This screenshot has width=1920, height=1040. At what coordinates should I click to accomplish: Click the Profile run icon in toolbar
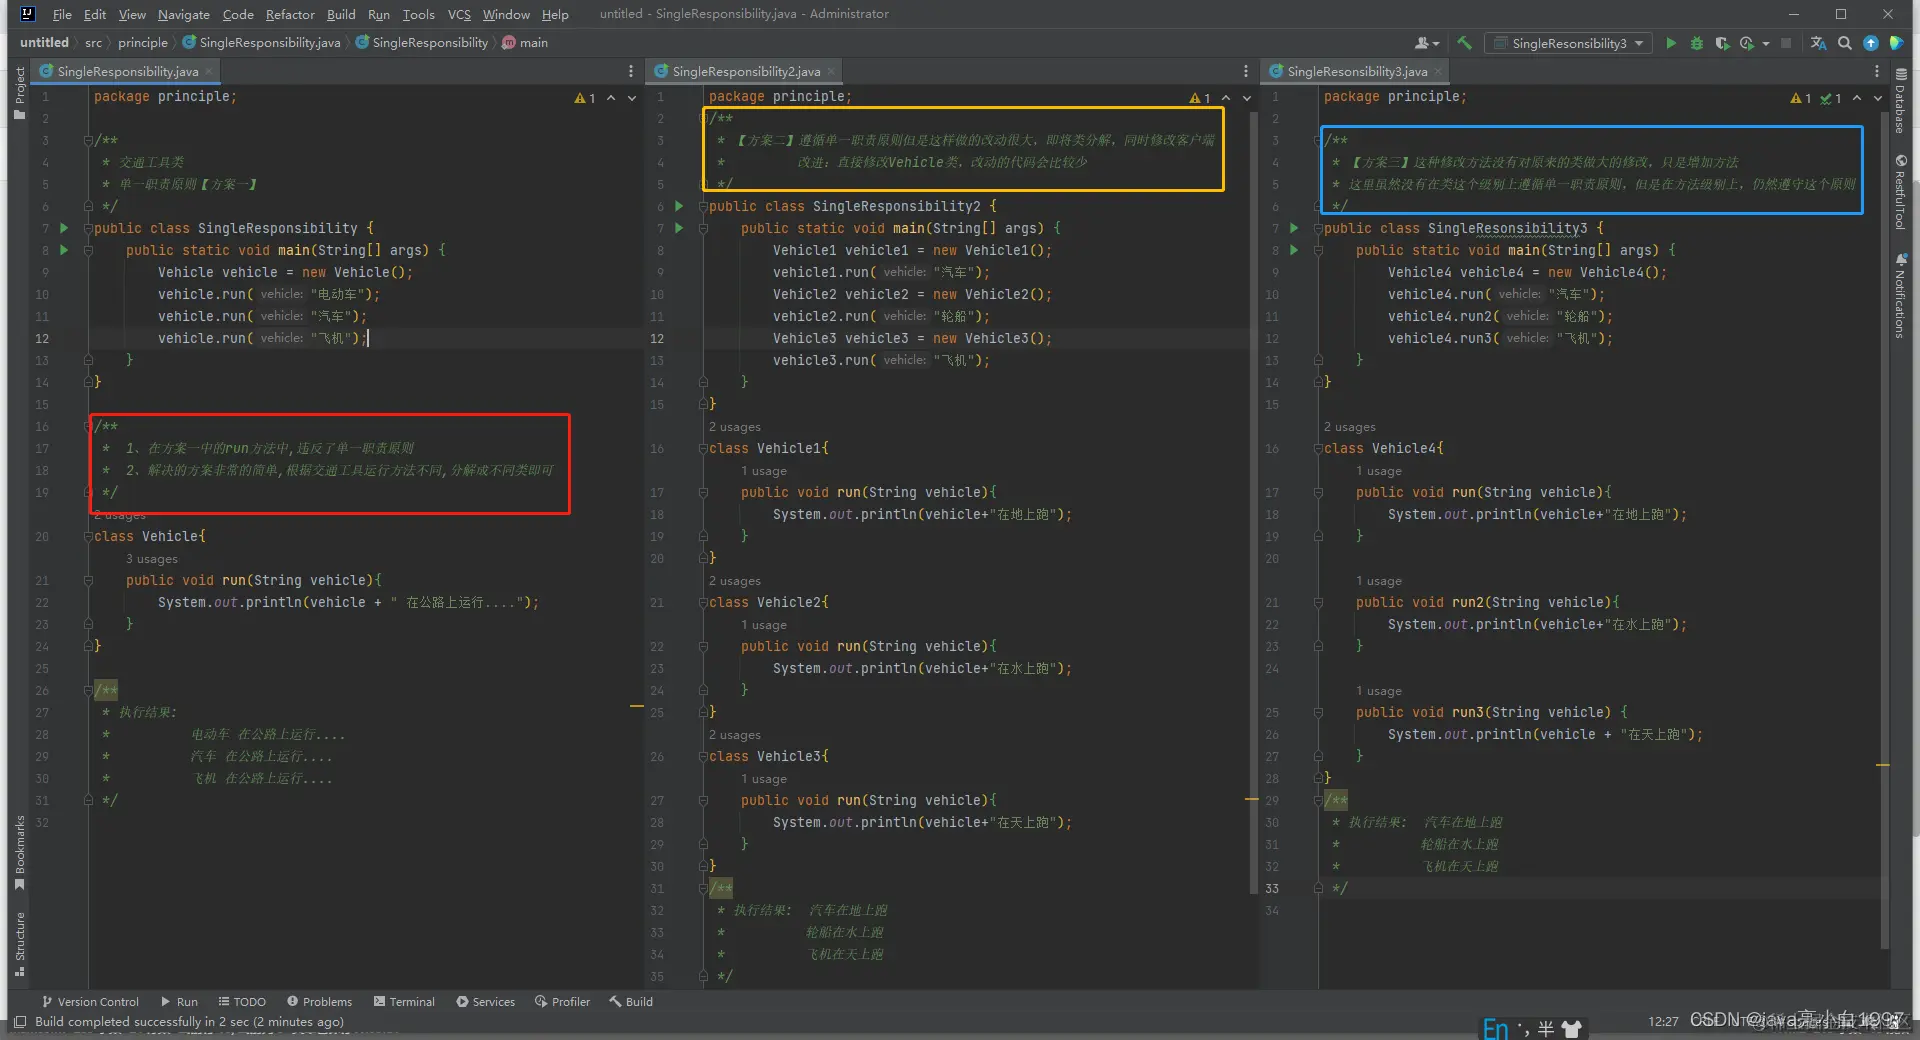click(x=1746, y=43)
